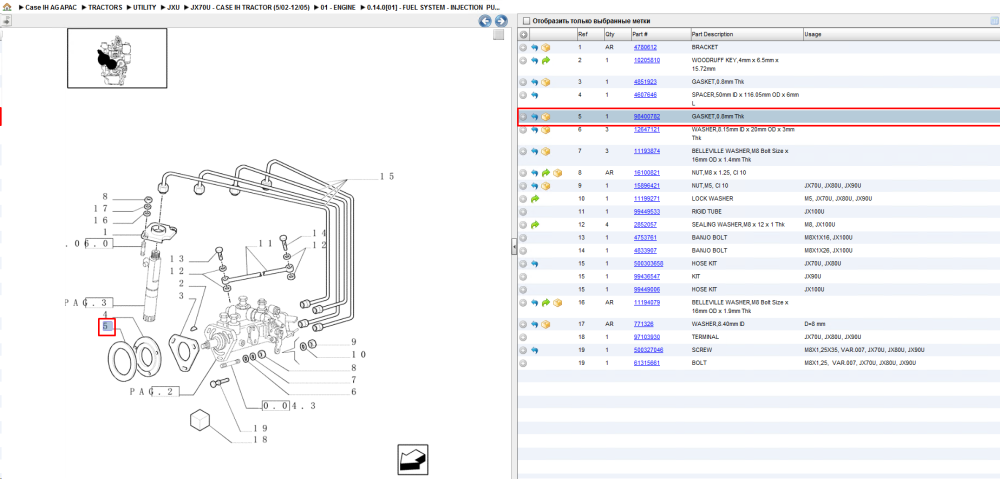Screen dimensions: 1000x479
Task: Select callout number 5 in the diagram
Action: (x=106, y=327)
